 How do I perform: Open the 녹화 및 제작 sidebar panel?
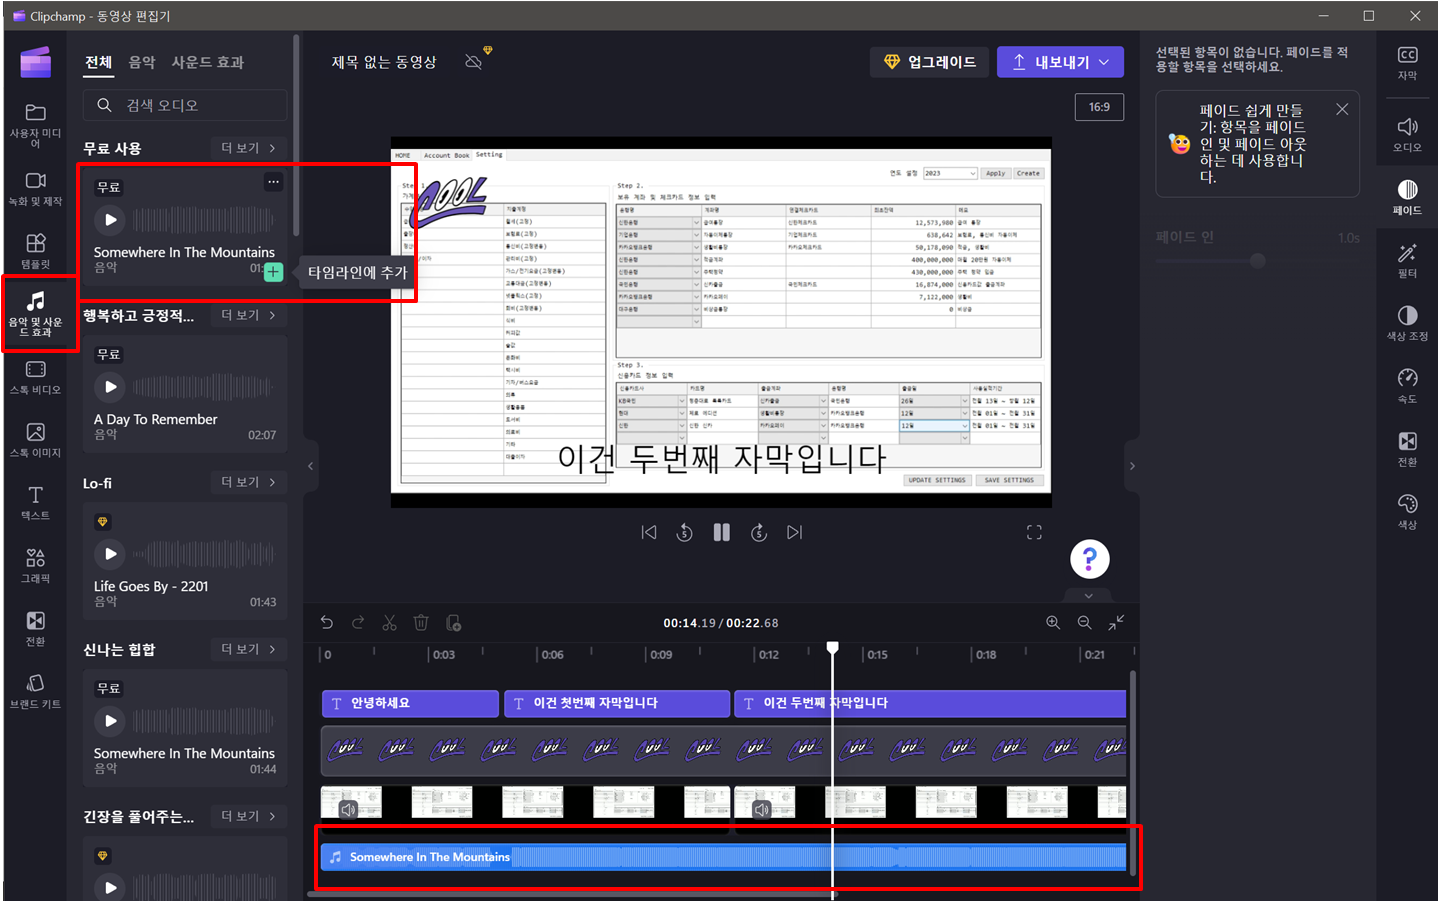[35, 188]
